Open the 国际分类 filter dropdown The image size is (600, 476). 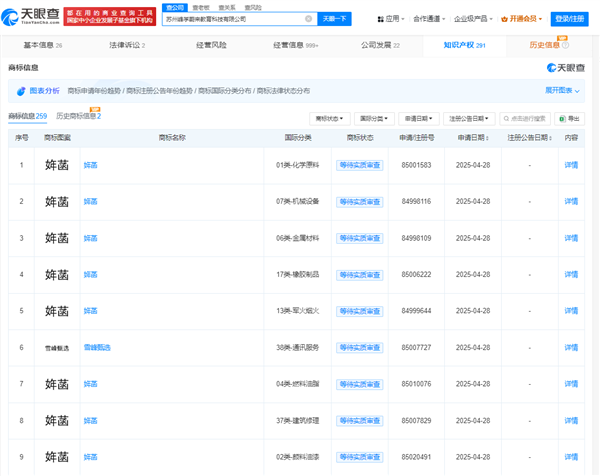374,118
